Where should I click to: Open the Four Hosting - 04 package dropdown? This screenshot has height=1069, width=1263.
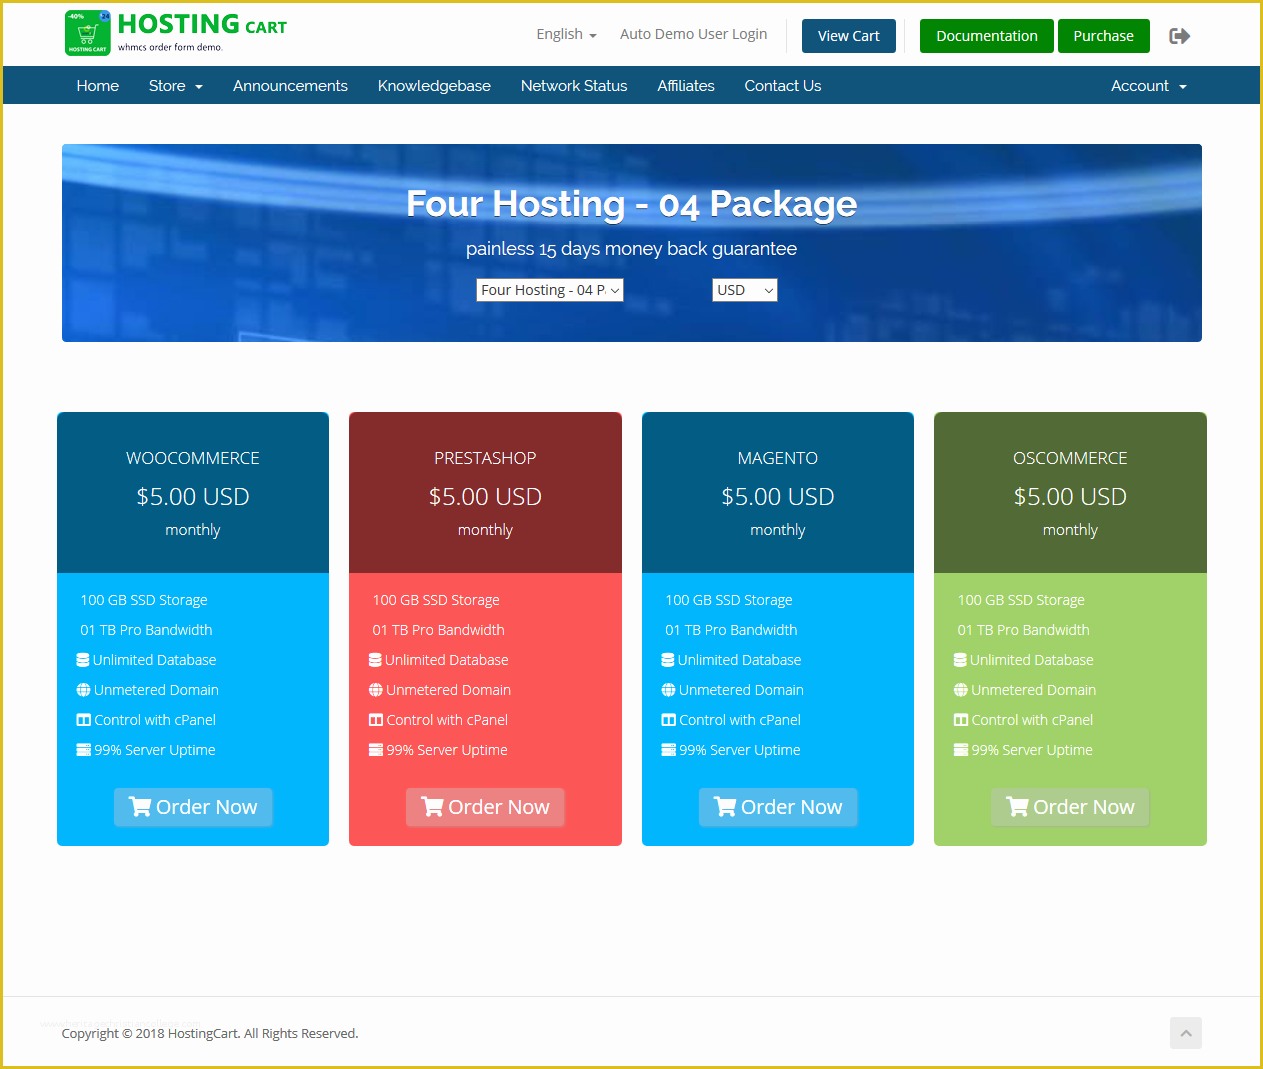point(550,290)
